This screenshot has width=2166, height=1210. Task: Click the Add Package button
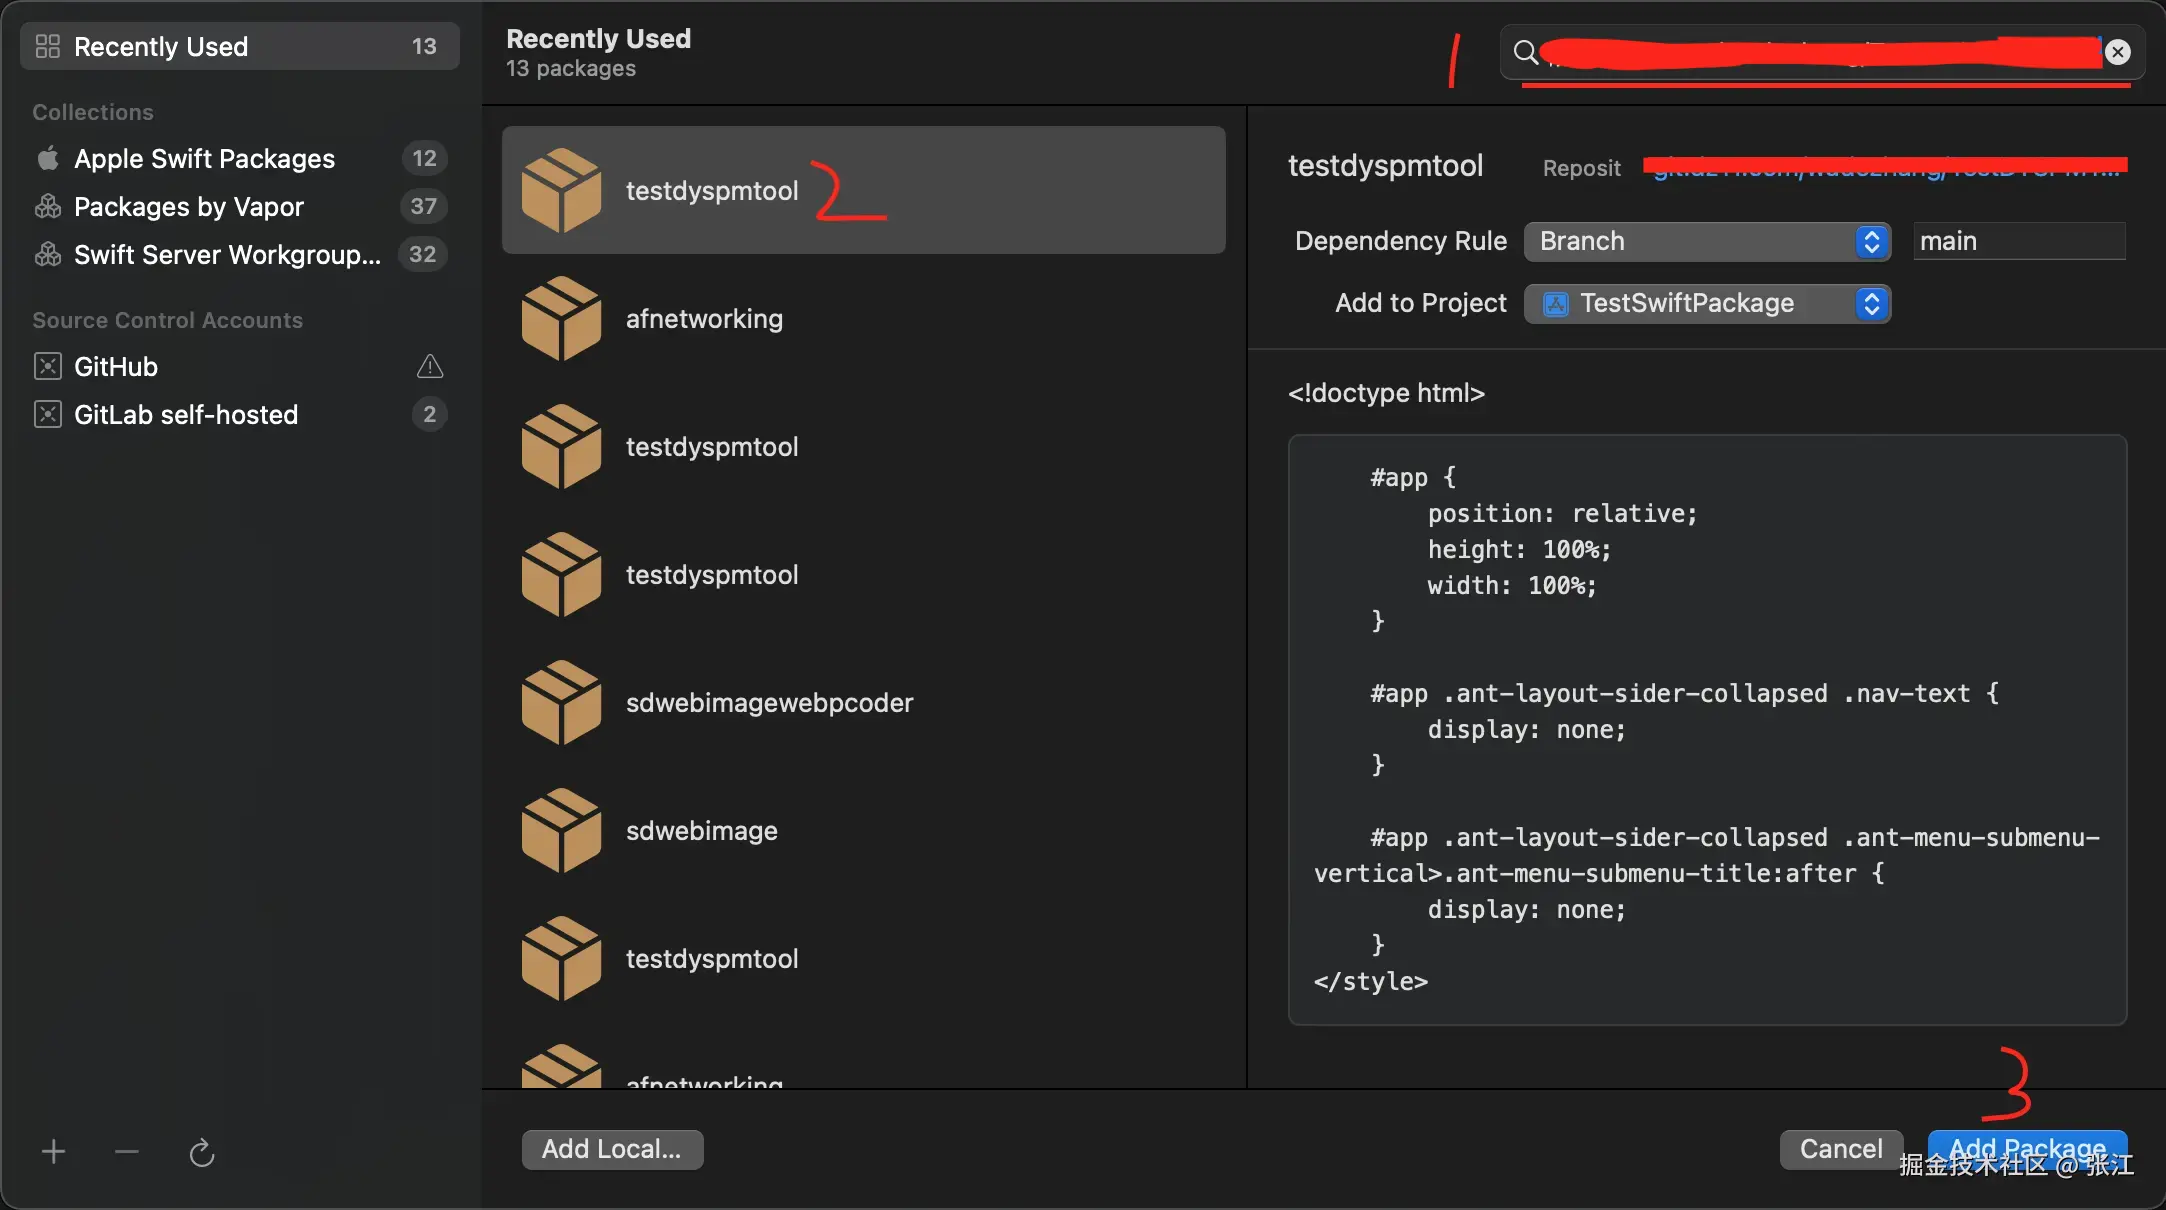tap(2027, 1148)
